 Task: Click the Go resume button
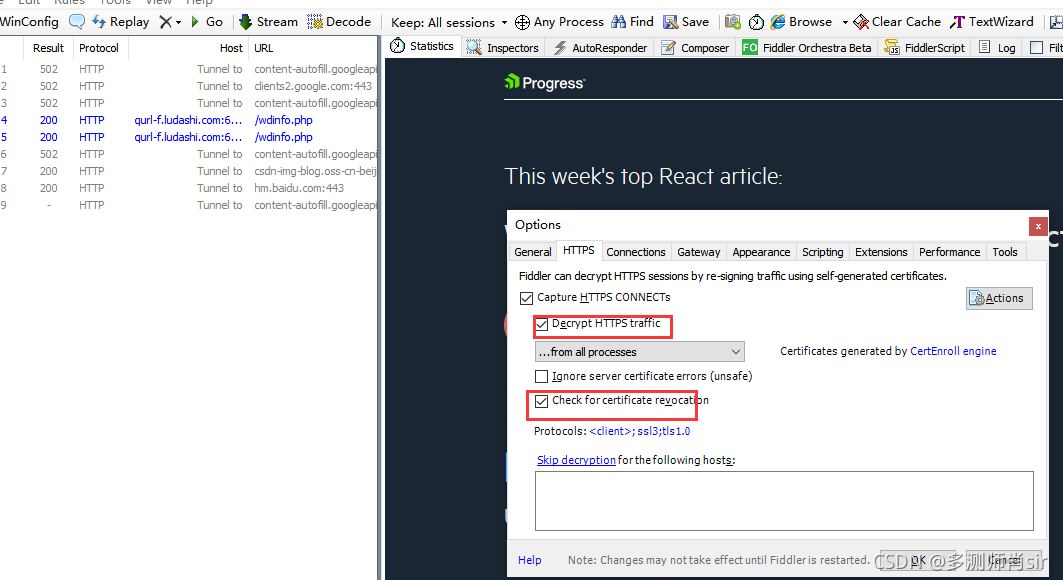pyautogui.click(x=207, y=22)
